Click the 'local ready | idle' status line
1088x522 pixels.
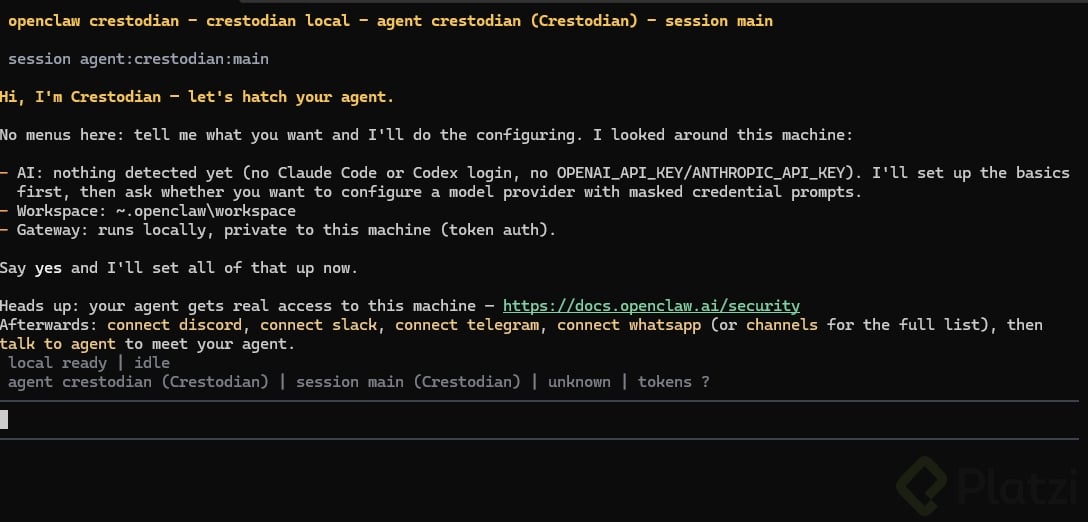click(x=89, y=363)
